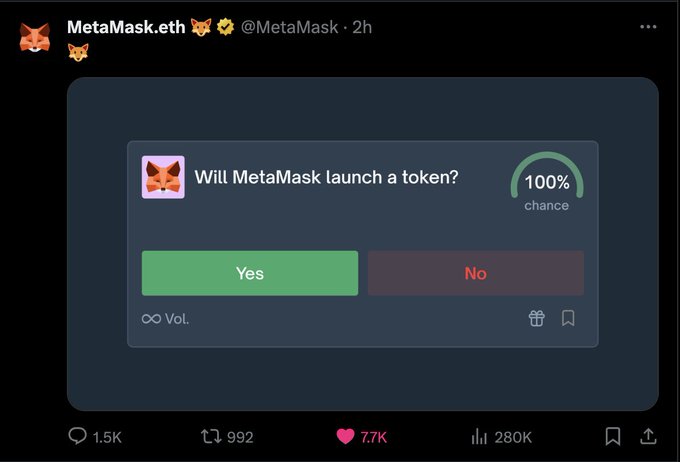The height and width of the screenshot is (462, 680).
Task: Click the gold verified badge
Action: (226, 27)
